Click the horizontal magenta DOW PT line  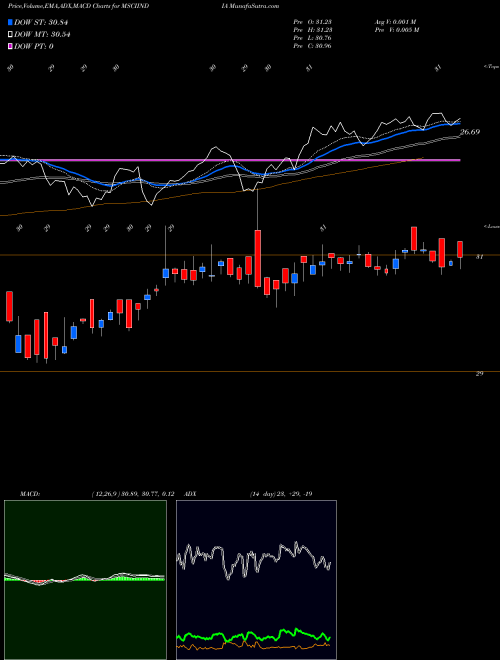[230, 160]
